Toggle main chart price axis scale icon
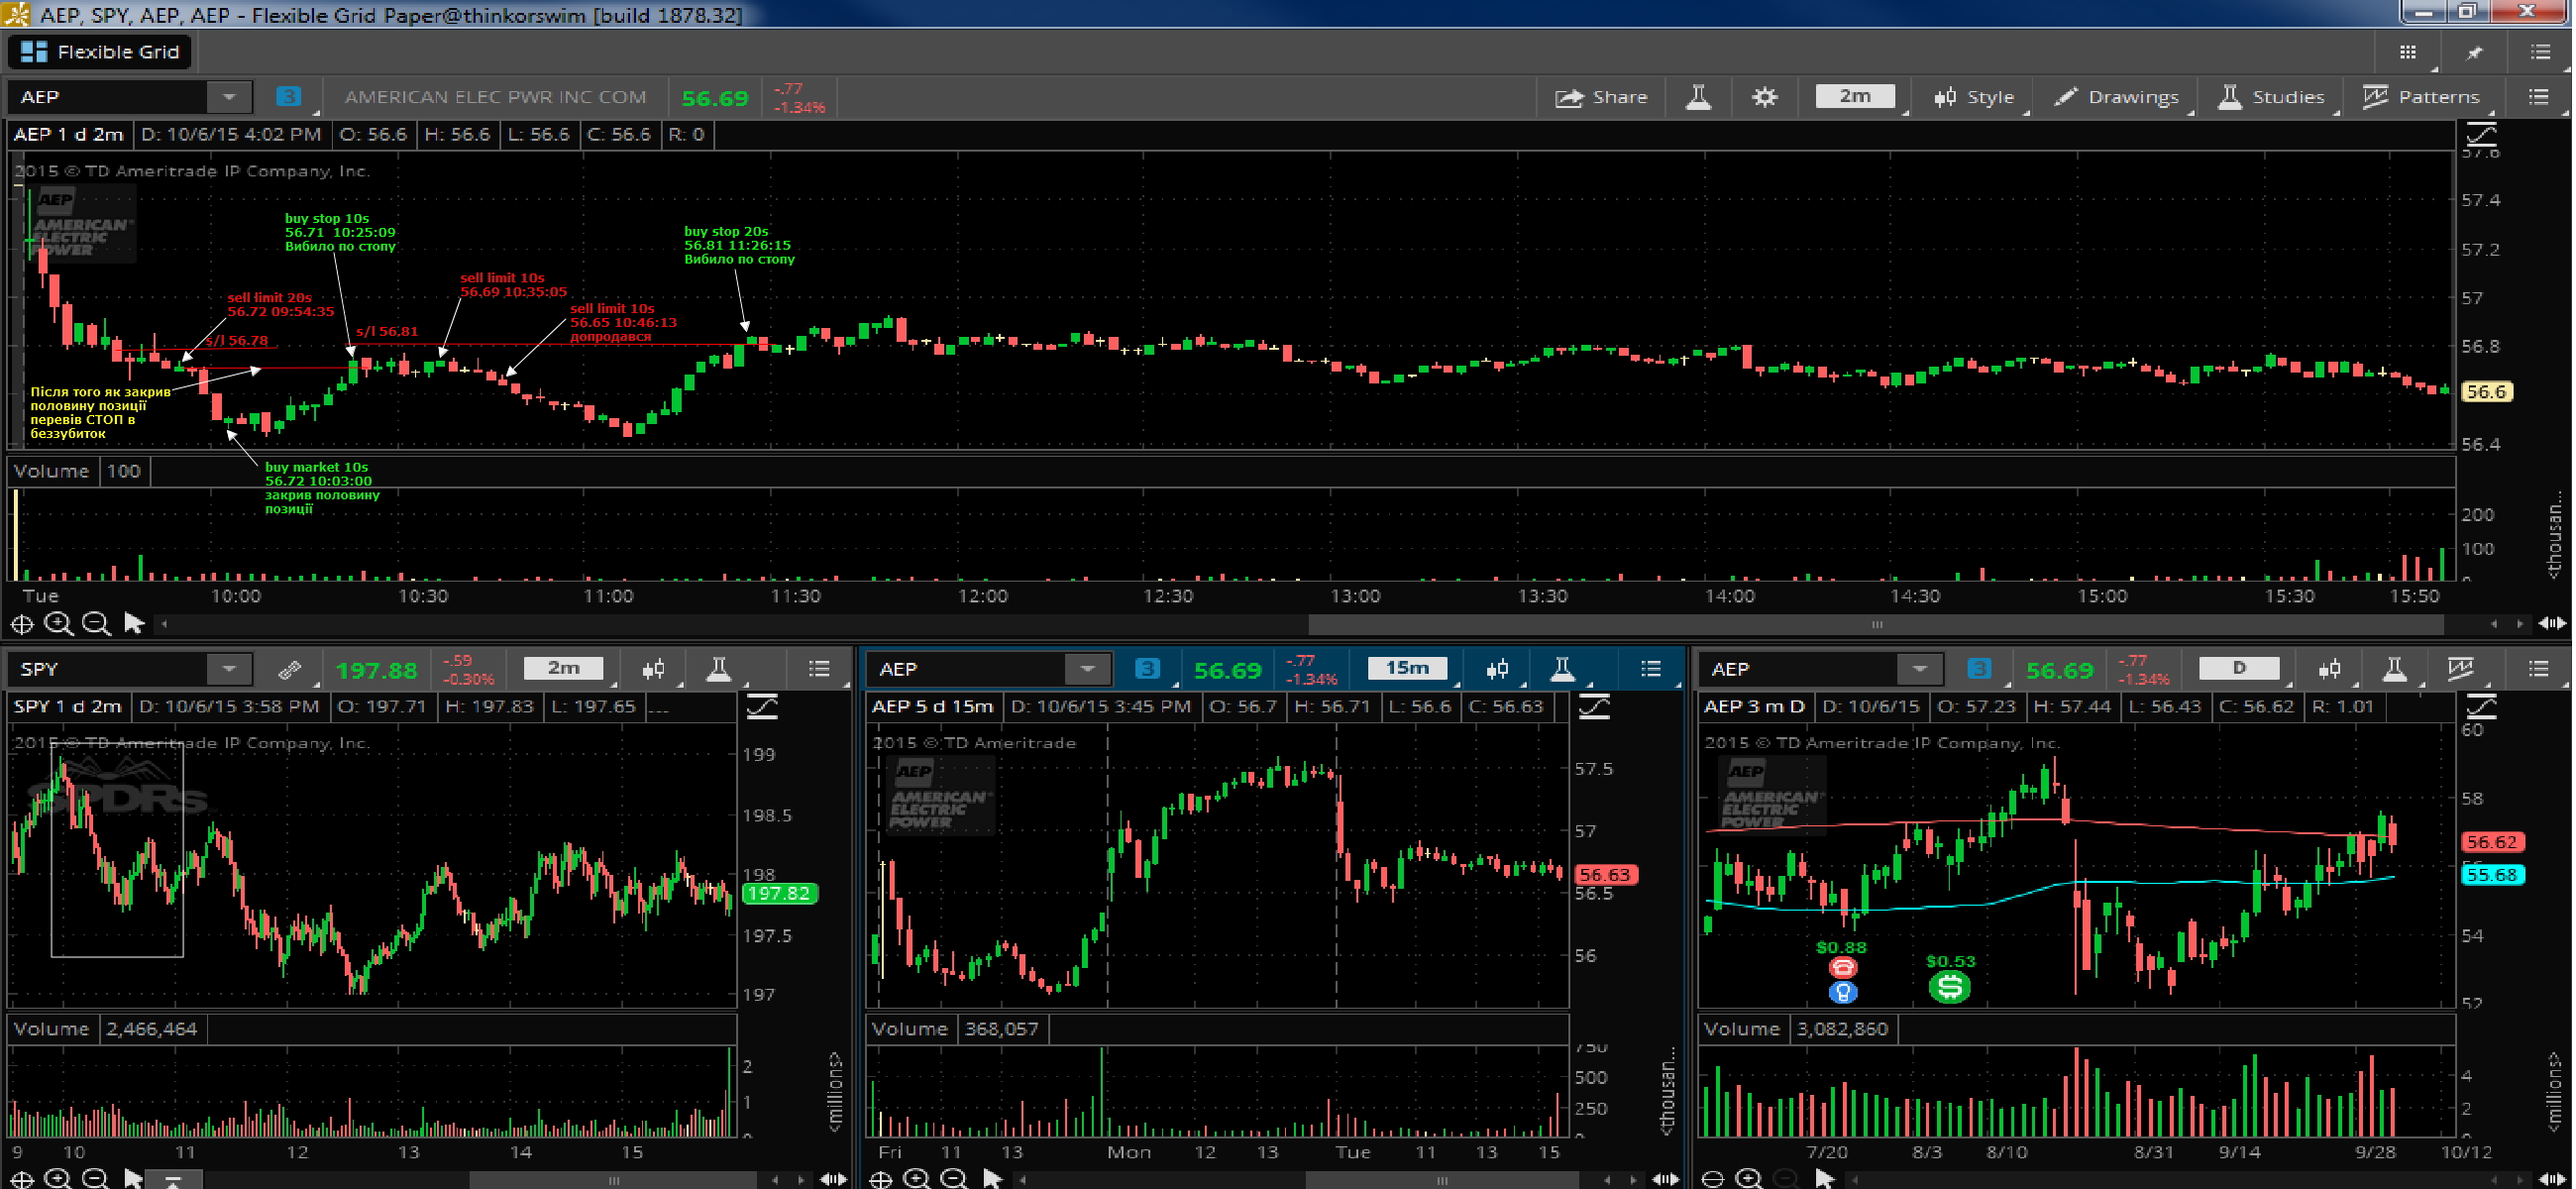2576x1189 pixels. tap(2481, 134)
